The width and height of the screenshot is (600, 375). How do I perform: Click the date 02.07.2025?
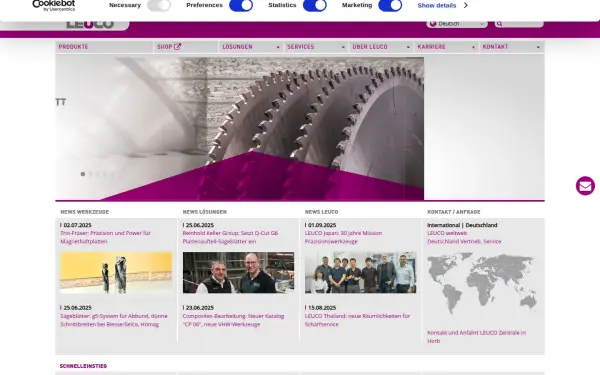pyautogui.click(x=77, y=225)
